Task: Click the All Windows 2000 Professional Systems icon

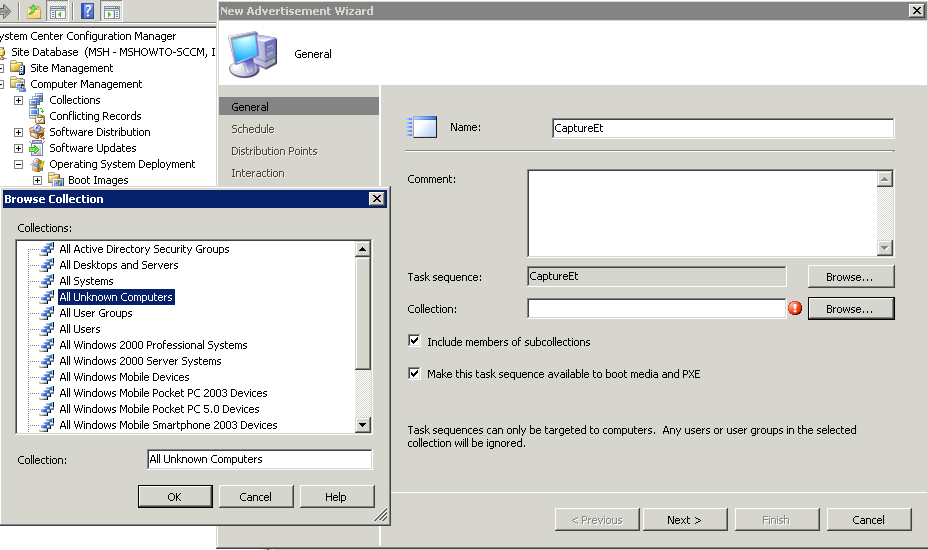Action: pyautogui.click(x=47, y=345)
